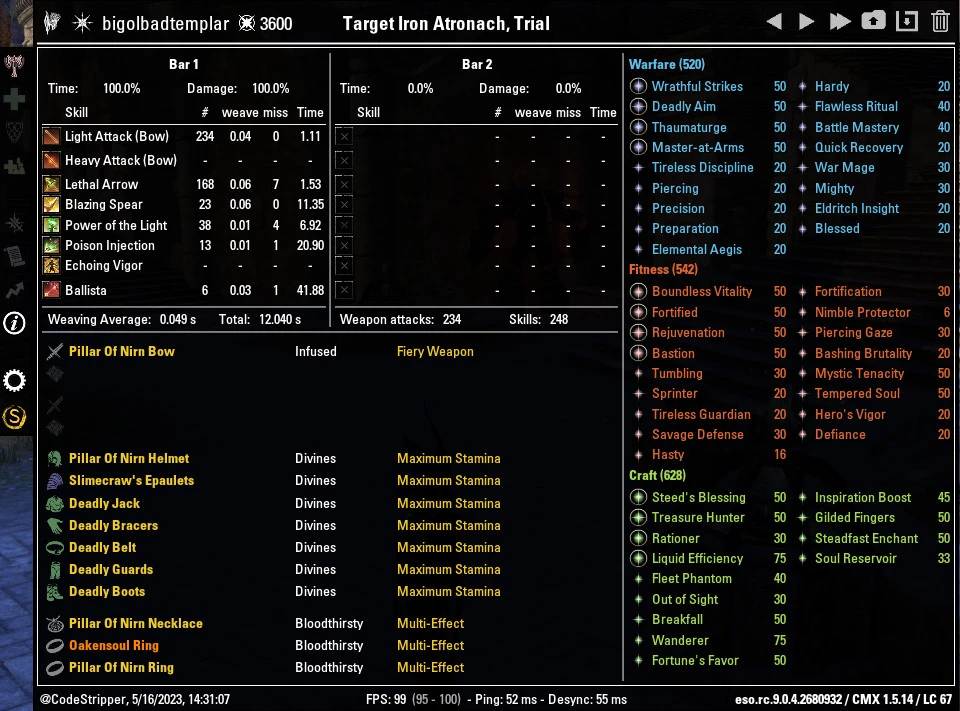Open settings gear in left sidebar

tap(14, 381)
